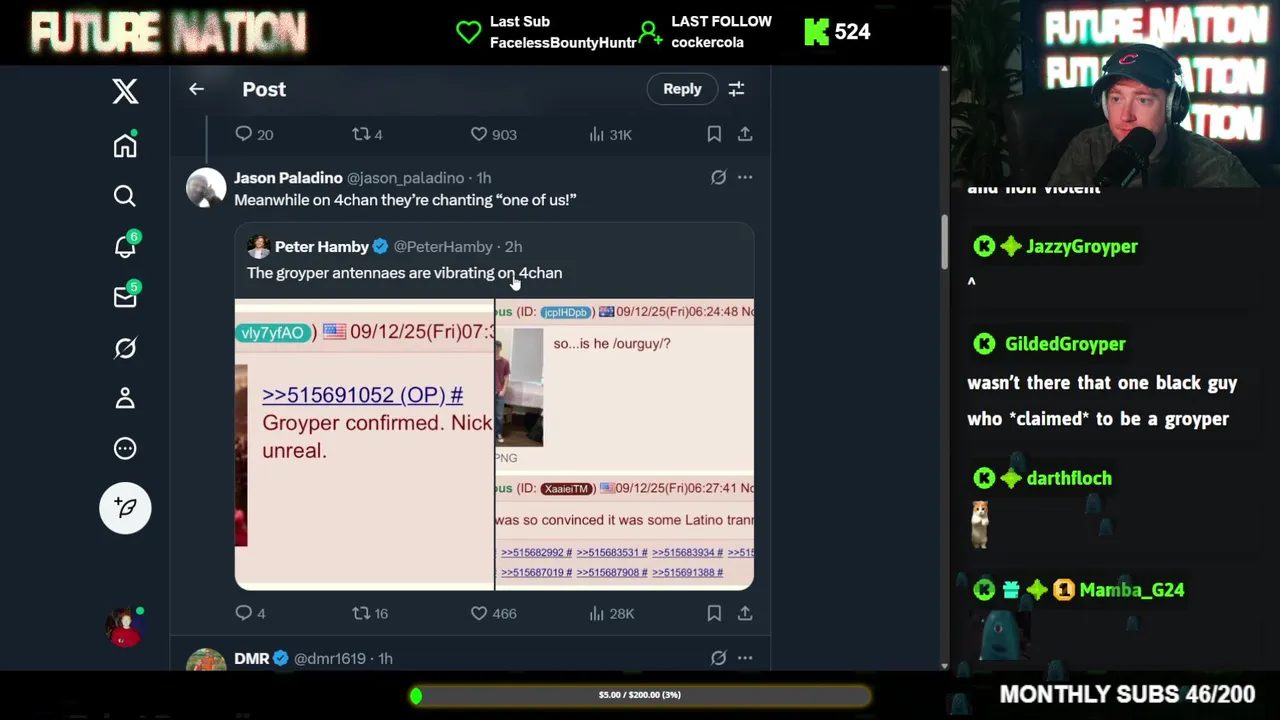Viewport: 1280px width, 720px height.
Task: Like the post with 903 likes
Action: [493, 134]
